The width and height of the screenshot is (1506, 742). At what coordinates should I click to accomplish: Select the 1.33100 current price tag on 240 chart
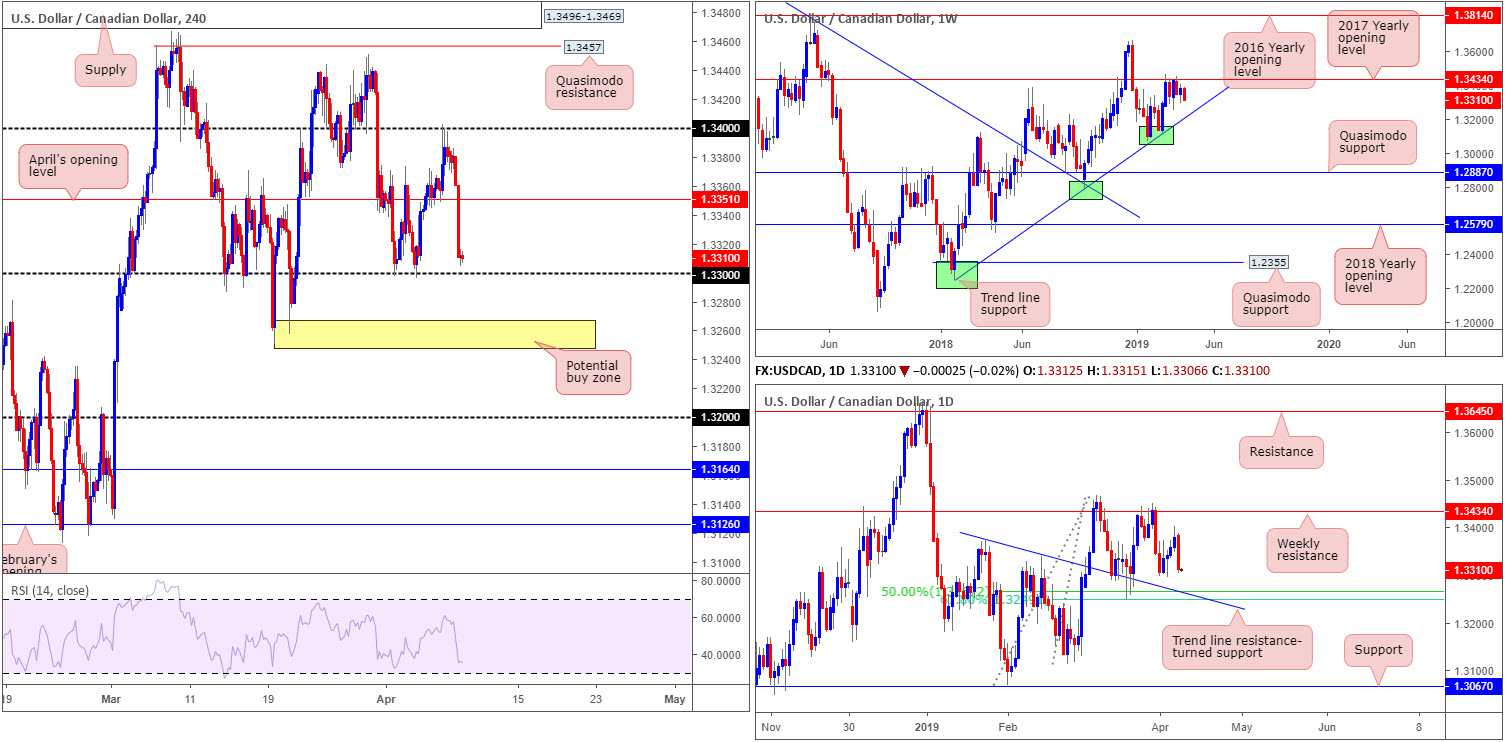[719, 258]
